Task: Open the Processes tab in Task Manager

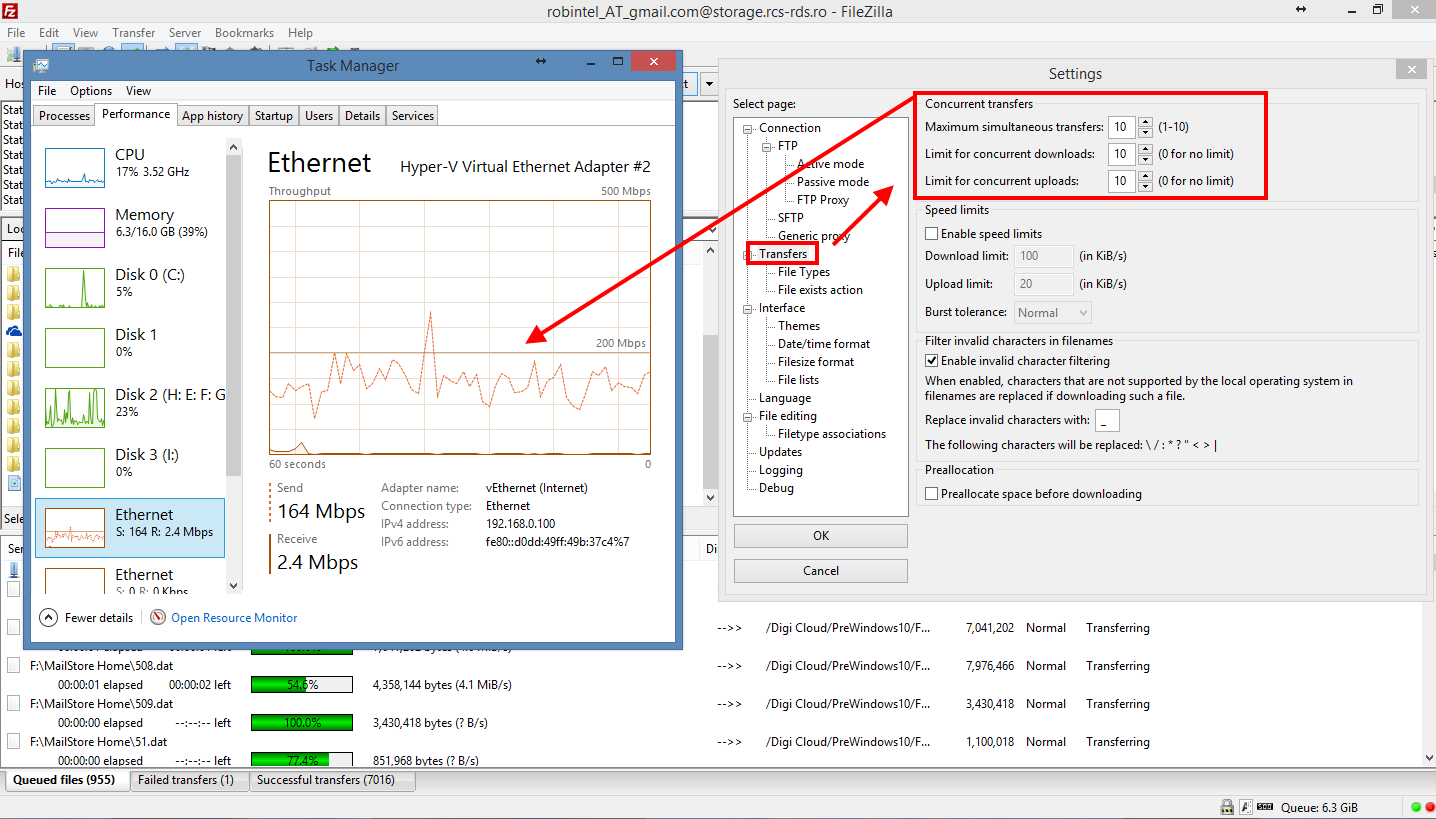Action: click(65, 116)
